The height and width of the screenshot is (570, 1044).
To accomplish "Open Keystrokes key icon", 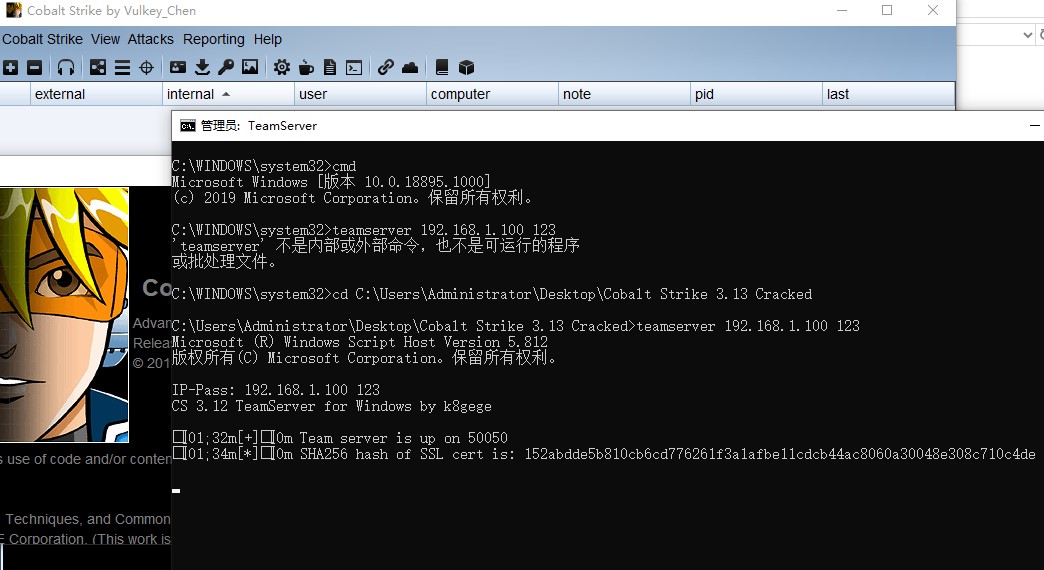I will pyautogui.click(x=226, y=67).
